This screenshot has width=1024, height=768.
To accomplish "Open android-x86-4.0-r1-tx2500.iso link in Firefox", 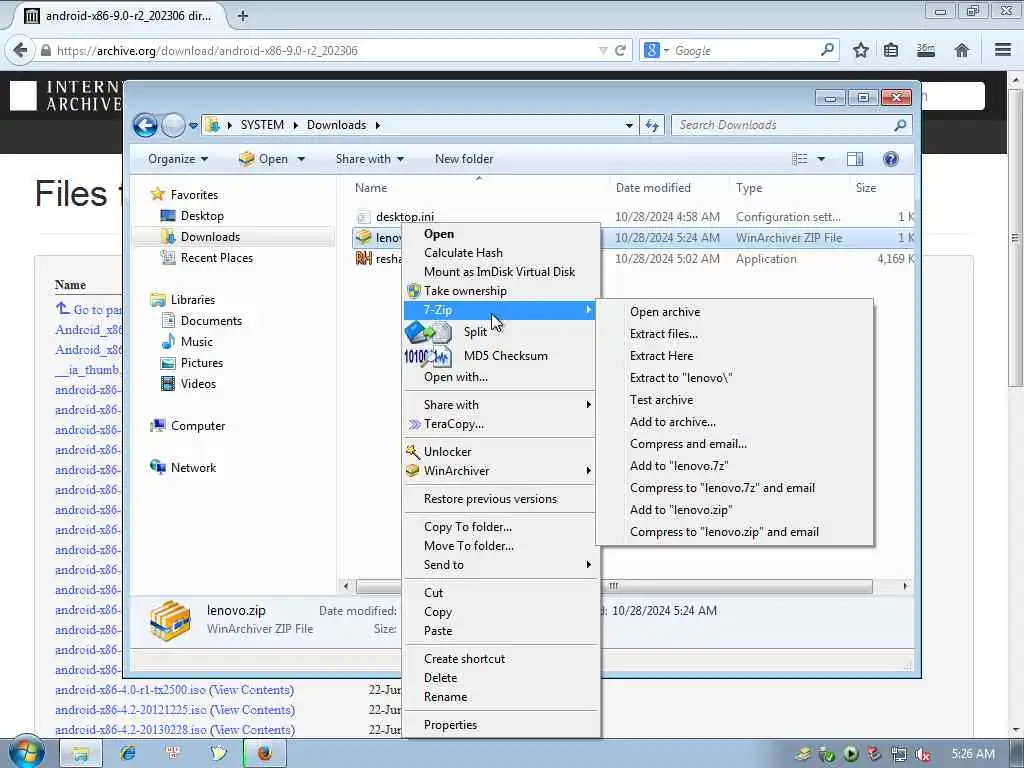I will click(x=131, y=690).
